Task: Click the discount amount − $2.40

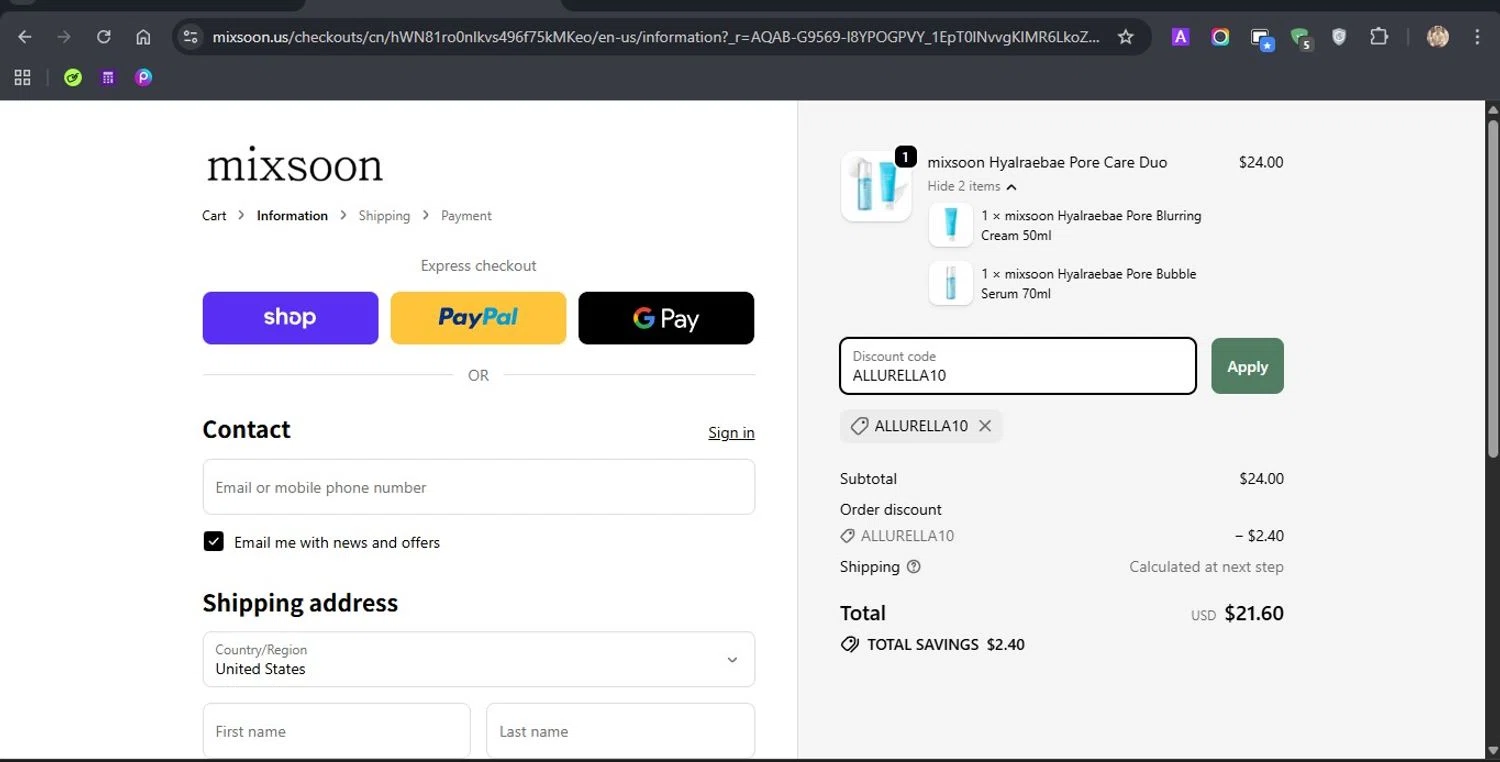Action: coord(1259,536)
